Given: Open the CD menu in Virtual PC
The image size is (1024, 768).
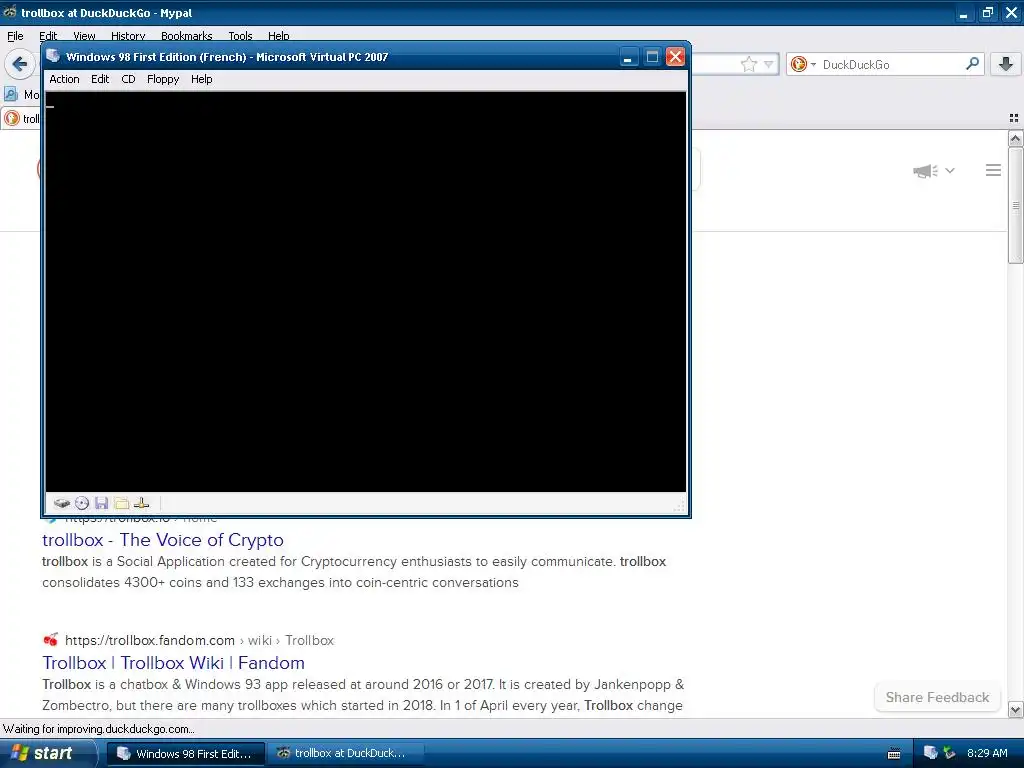Looking at the screenshot, I should pyautogui.click(x=128, y=79).
